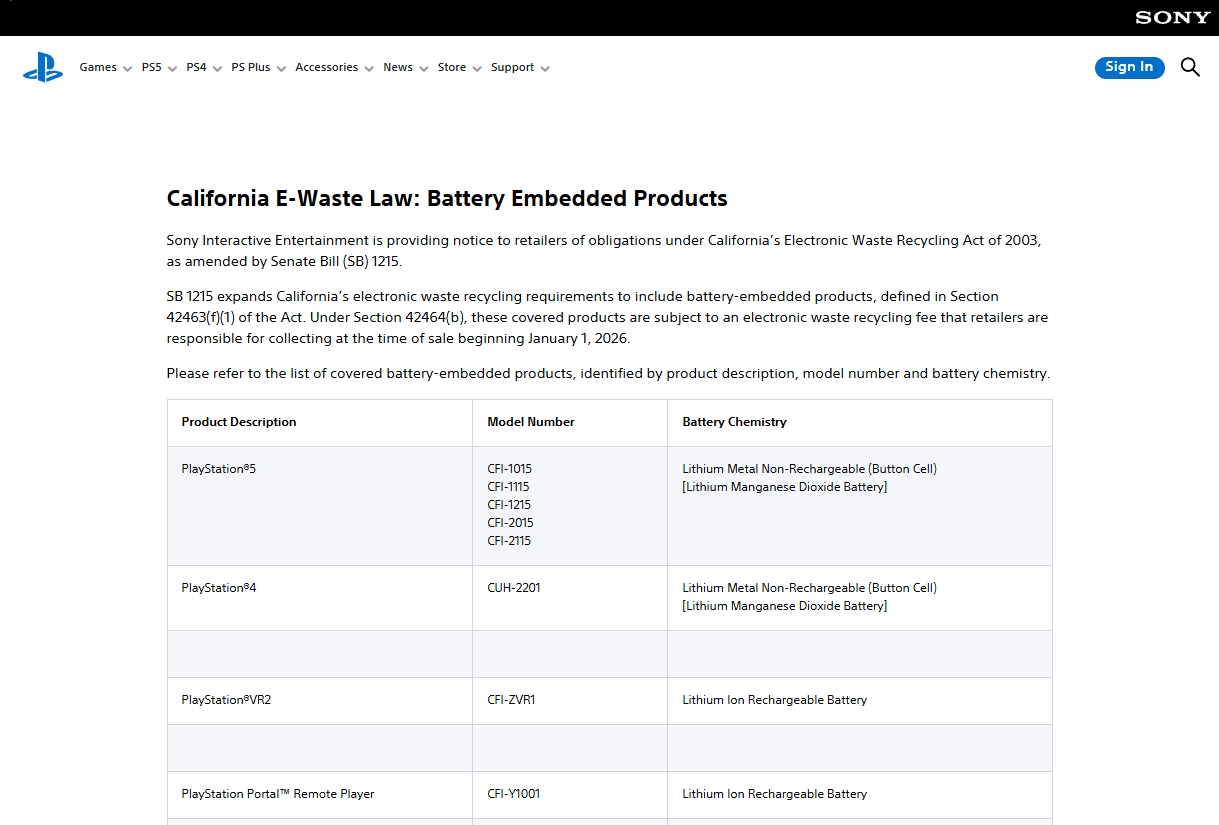Image resolution: width=1219 pixels, height=825 pixels.
Task: Open search with the magnifying glass icon
Action: 1190,67
